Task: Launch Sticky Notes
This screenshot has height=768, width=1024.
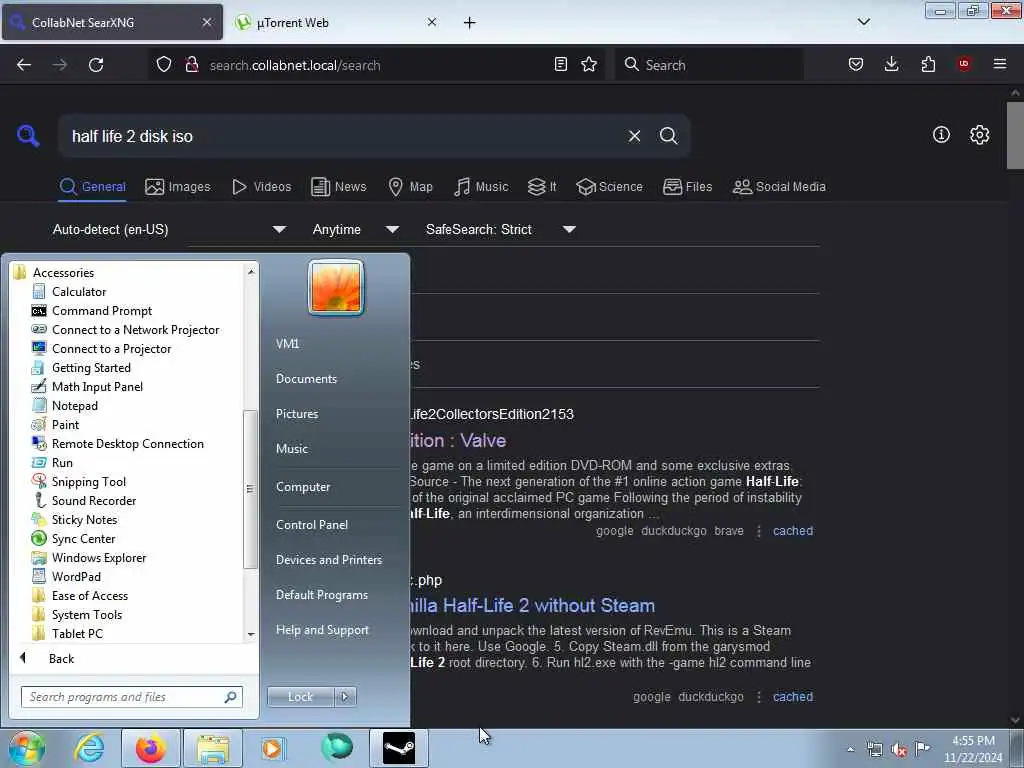Action: pyautogui.click(x=84, y=519)
